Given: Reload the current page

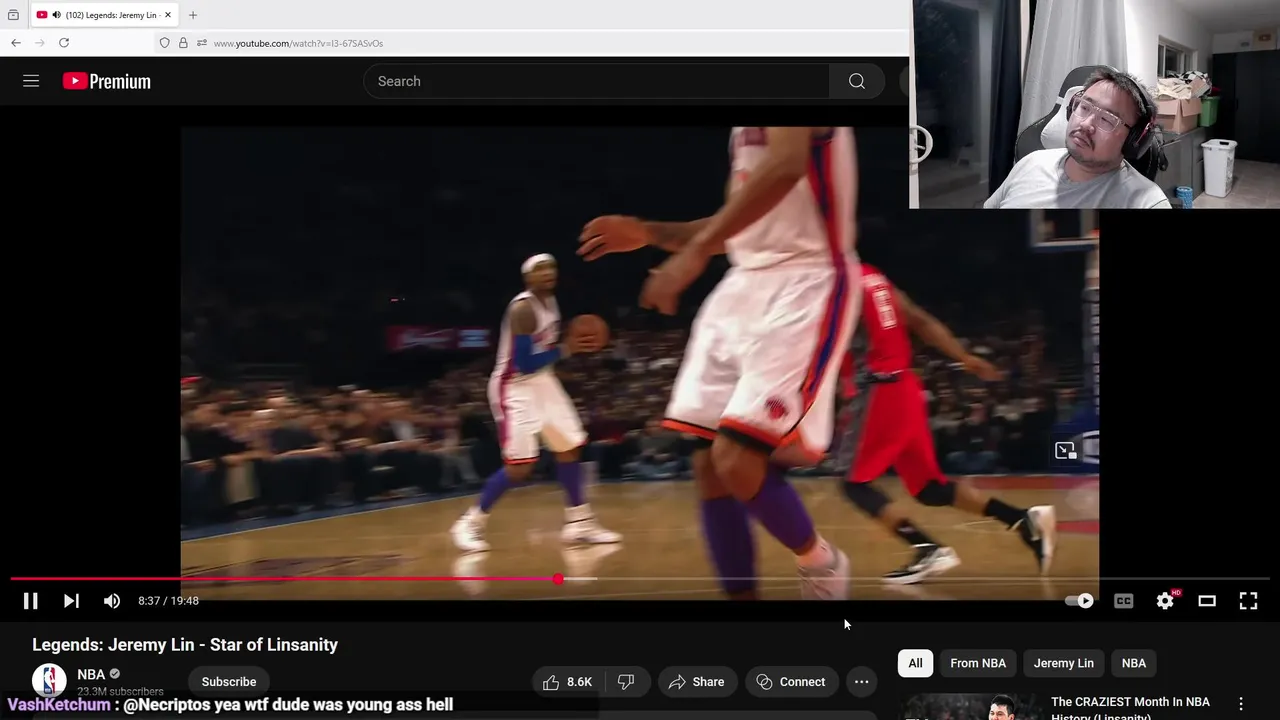Looking at the screenshot, I should (x=64, y=43).
